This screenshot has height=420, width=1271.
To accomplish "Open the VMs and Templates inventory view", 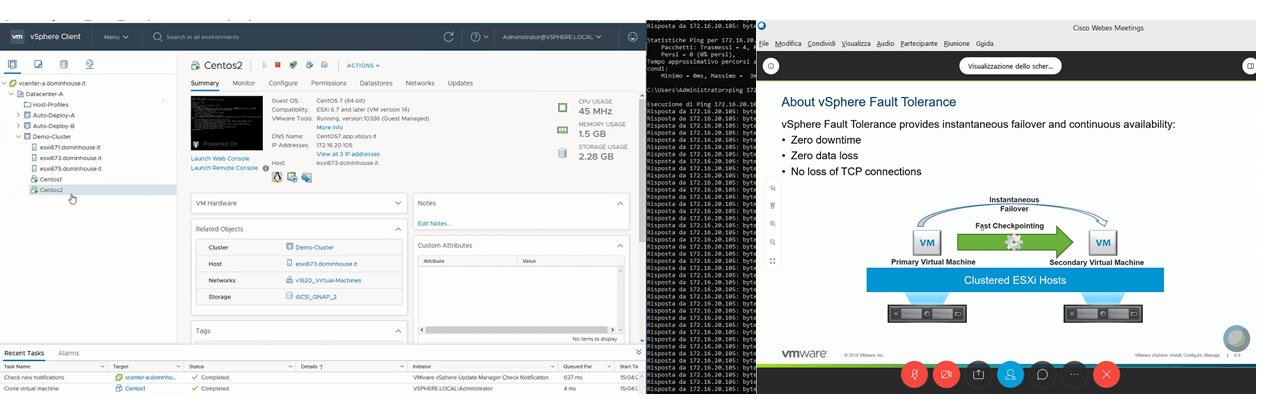I will coord(38,65).
